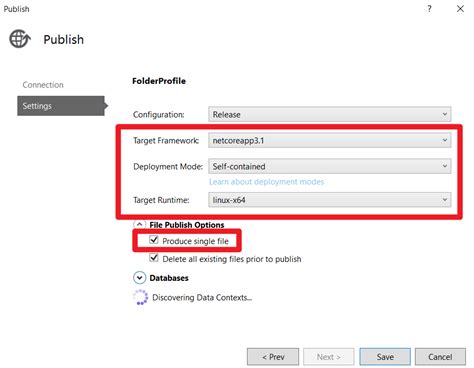Switch to the Connection tab
Image resolution: width=474 pixels, height=368 pixels.
(43, 85)
